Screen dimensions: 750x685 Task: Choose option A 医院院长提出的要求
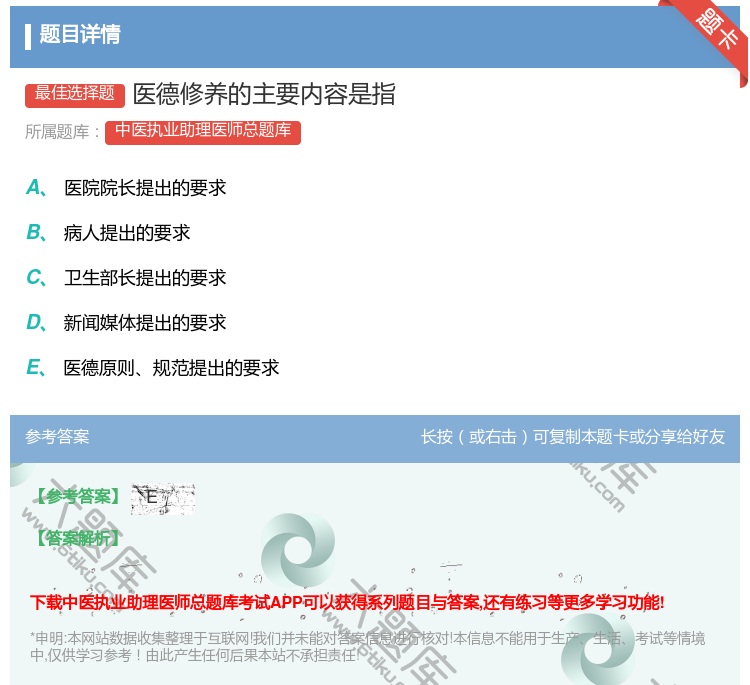pos(145,188)
